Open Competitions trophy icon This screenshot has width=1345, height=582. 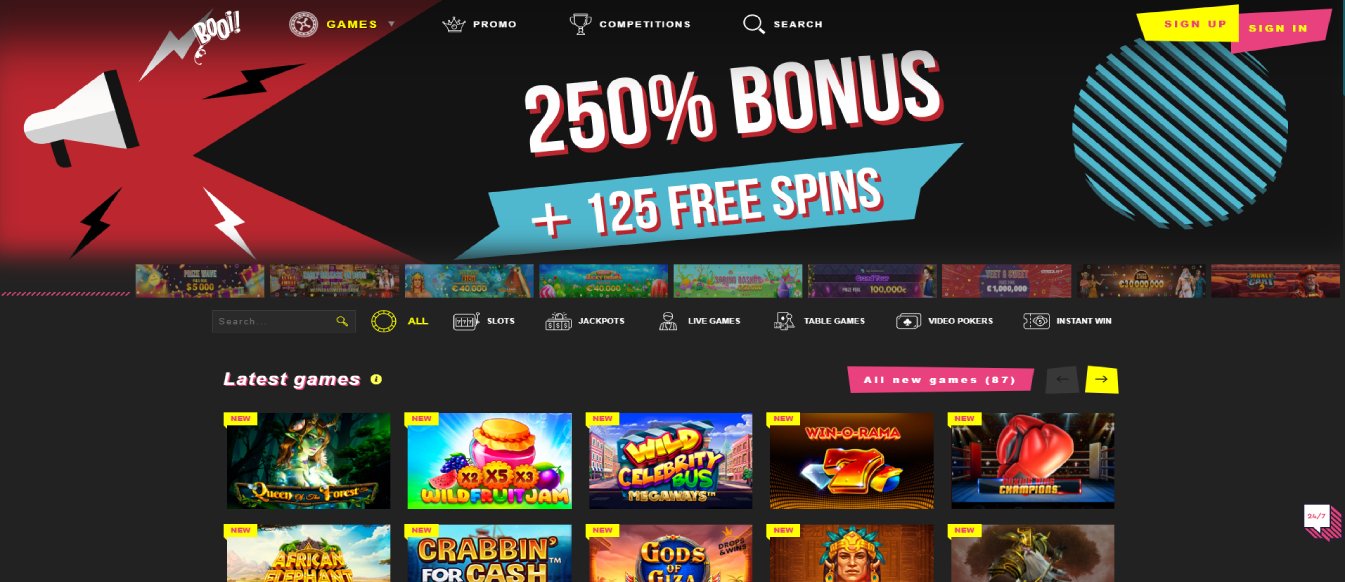tap(580, 24)
